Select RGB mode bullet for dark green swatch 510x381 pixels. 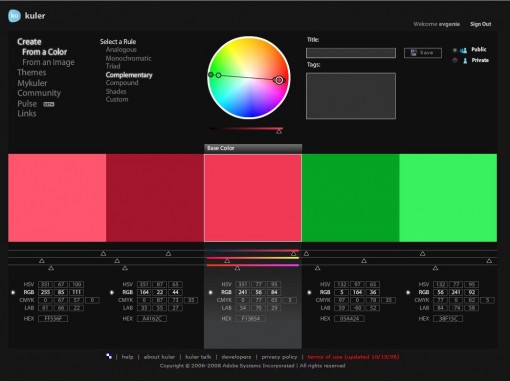[x=309, y=292]
